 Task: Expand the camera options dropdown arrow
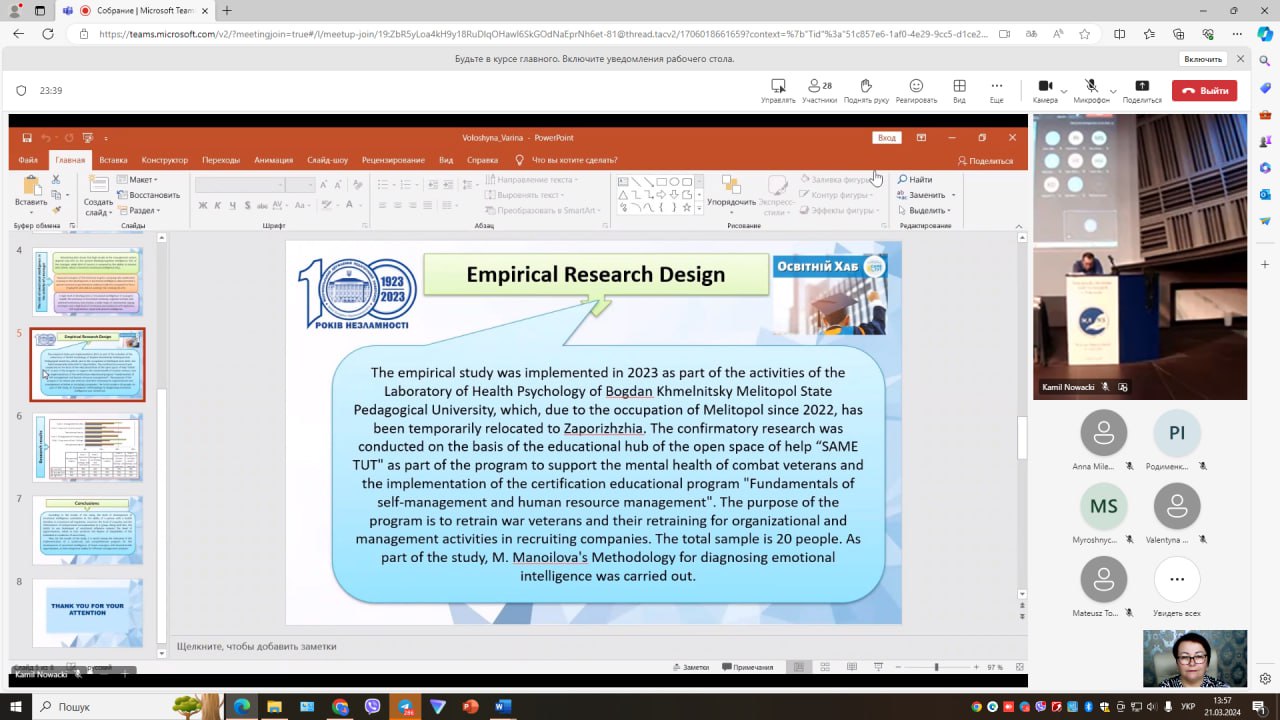(1063, 91)
